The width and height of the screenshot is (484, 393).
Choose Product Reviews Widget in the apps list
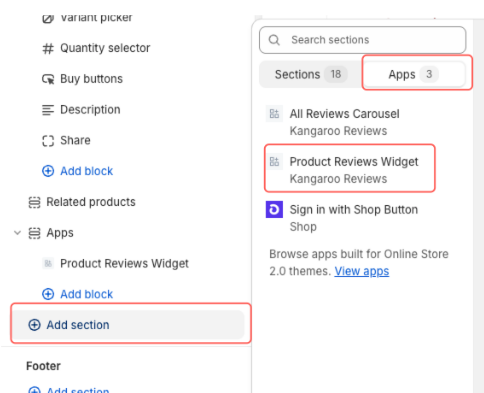click(x=350, y=170)
